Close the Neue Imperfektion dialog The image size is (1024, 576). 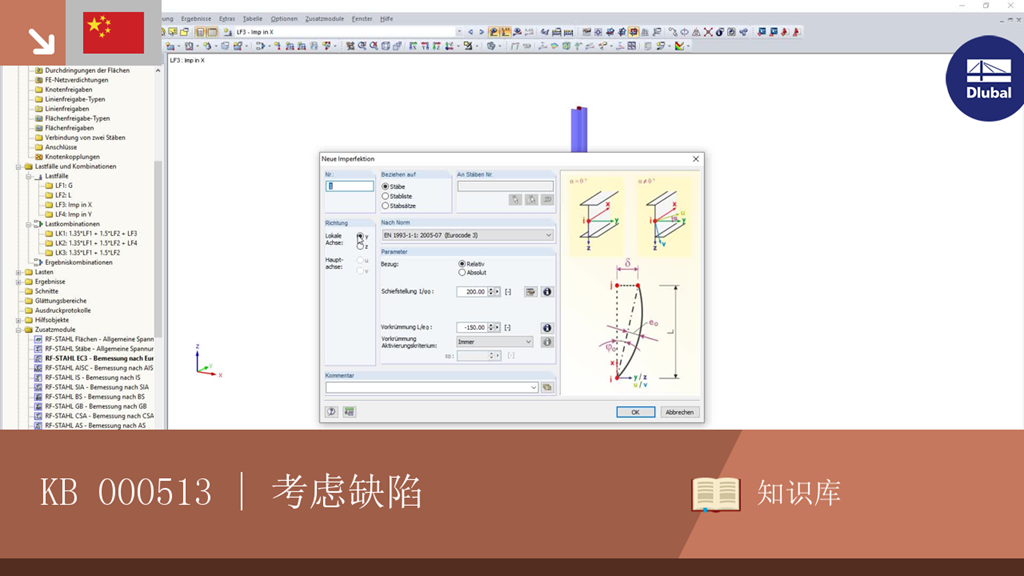click(x=696, y=159)
